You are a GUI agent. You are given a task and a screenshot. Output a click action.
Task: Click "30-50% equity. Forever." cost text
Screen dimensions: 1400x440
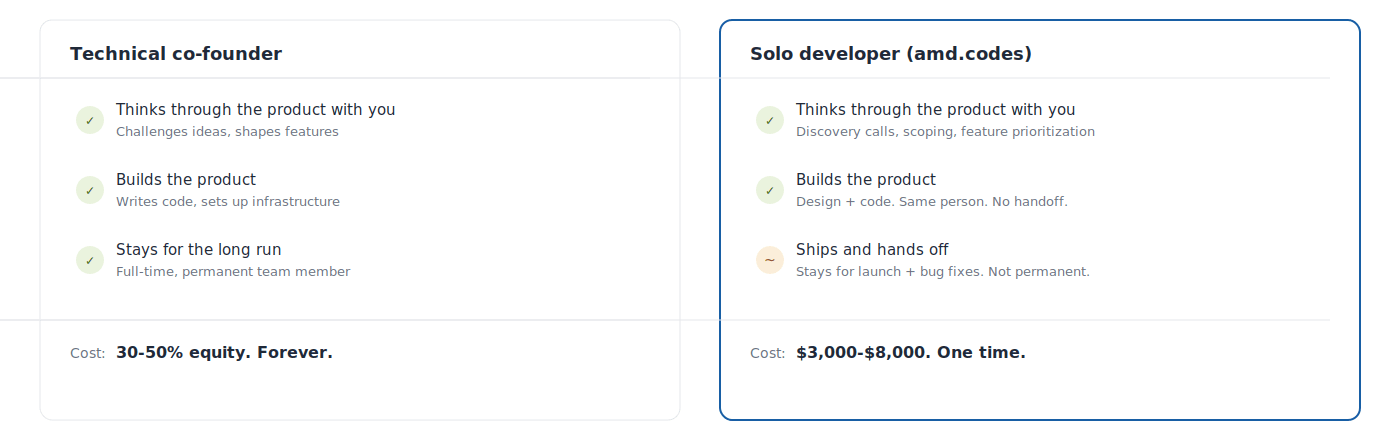pyautogui.click(x=224, y=352)
